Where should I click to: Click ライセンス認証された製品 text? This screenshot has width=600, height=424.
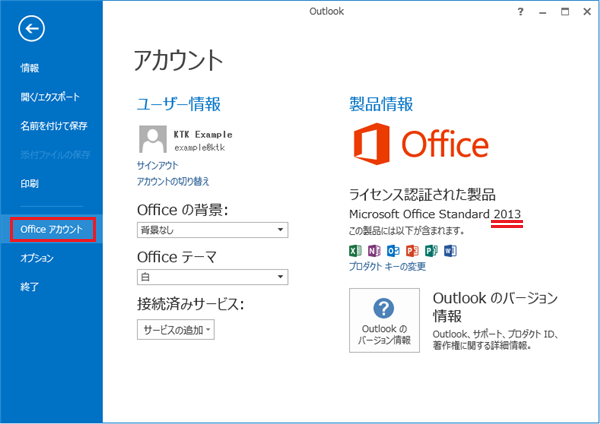(422, 194)
